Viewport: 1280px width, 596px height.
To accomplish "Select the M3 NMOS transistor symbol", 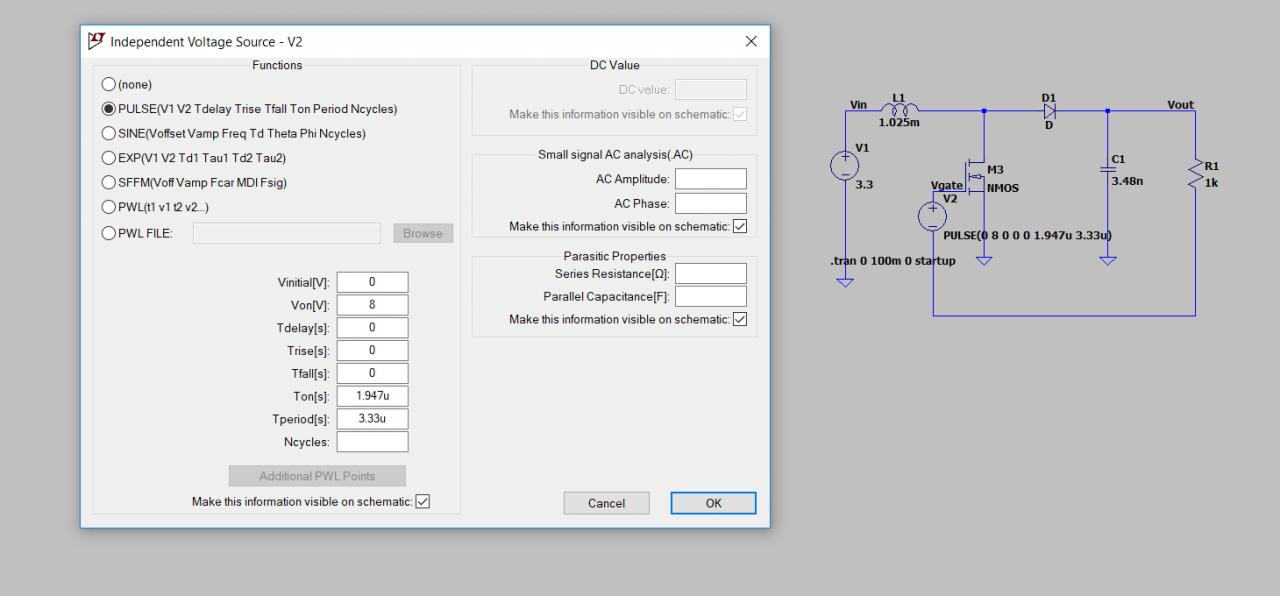I will coord(974,179).
